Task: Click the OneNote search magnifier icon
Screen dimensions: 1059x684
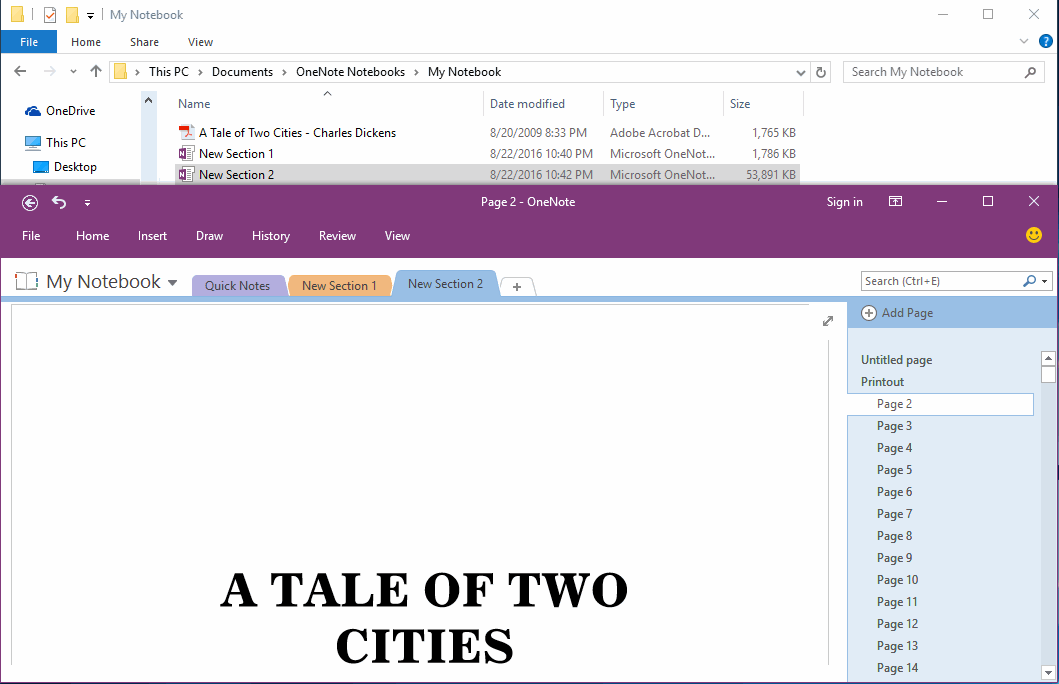Action: [1029, 281]
